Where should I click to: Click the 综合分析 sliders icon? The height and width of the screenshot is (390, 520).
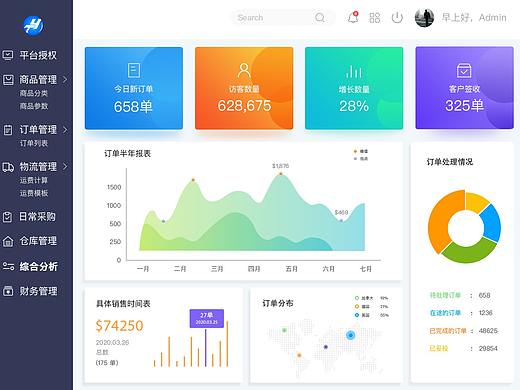click(8, 266)
